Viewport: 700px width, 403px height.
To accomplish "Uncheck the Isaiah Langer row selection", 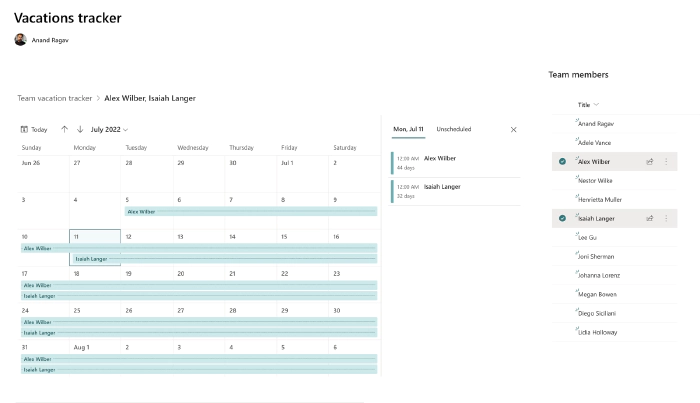I will click(562, 218).
